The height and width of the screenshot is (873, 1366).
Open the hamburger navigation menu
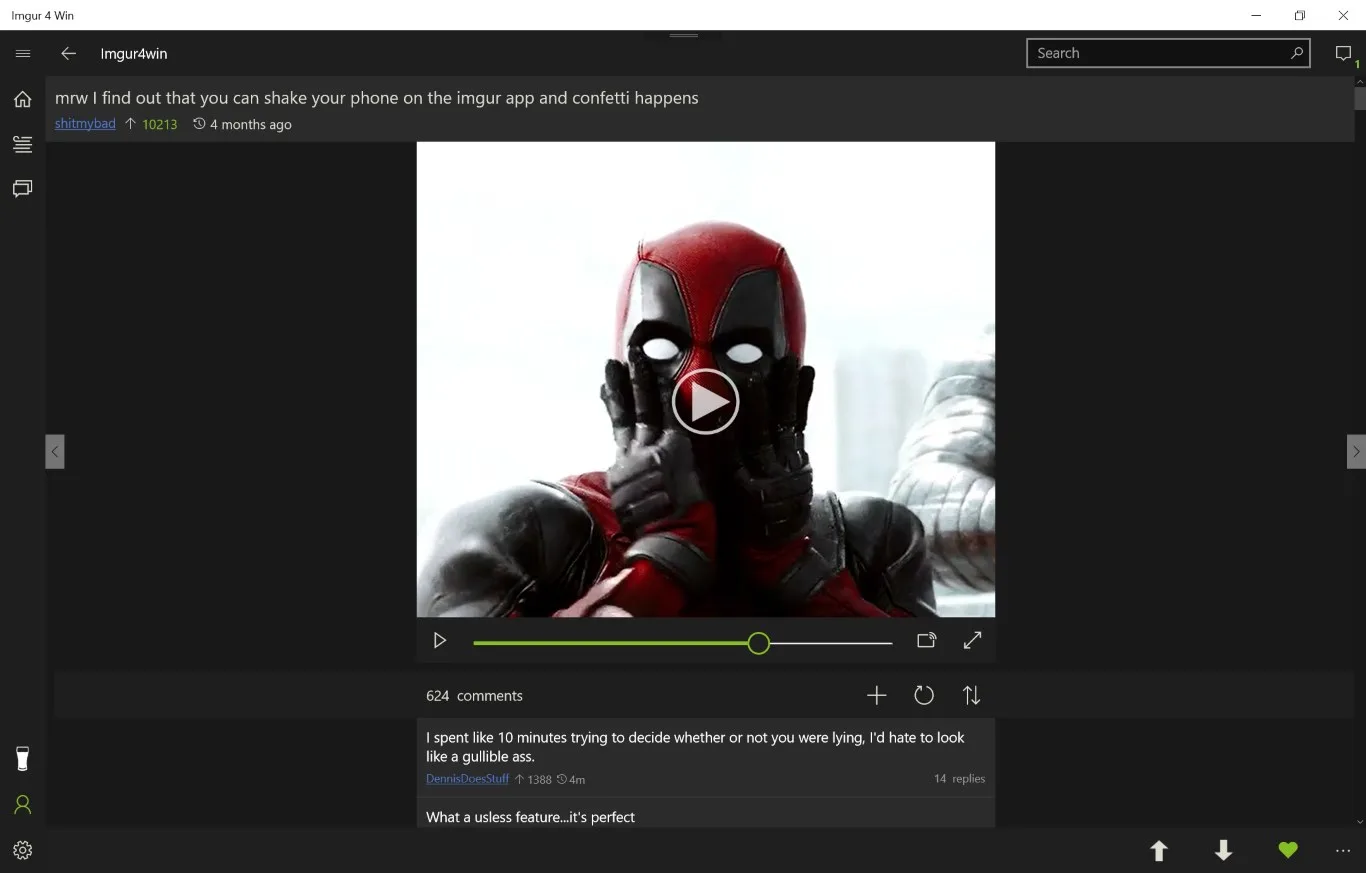click(x=23, y=54)
